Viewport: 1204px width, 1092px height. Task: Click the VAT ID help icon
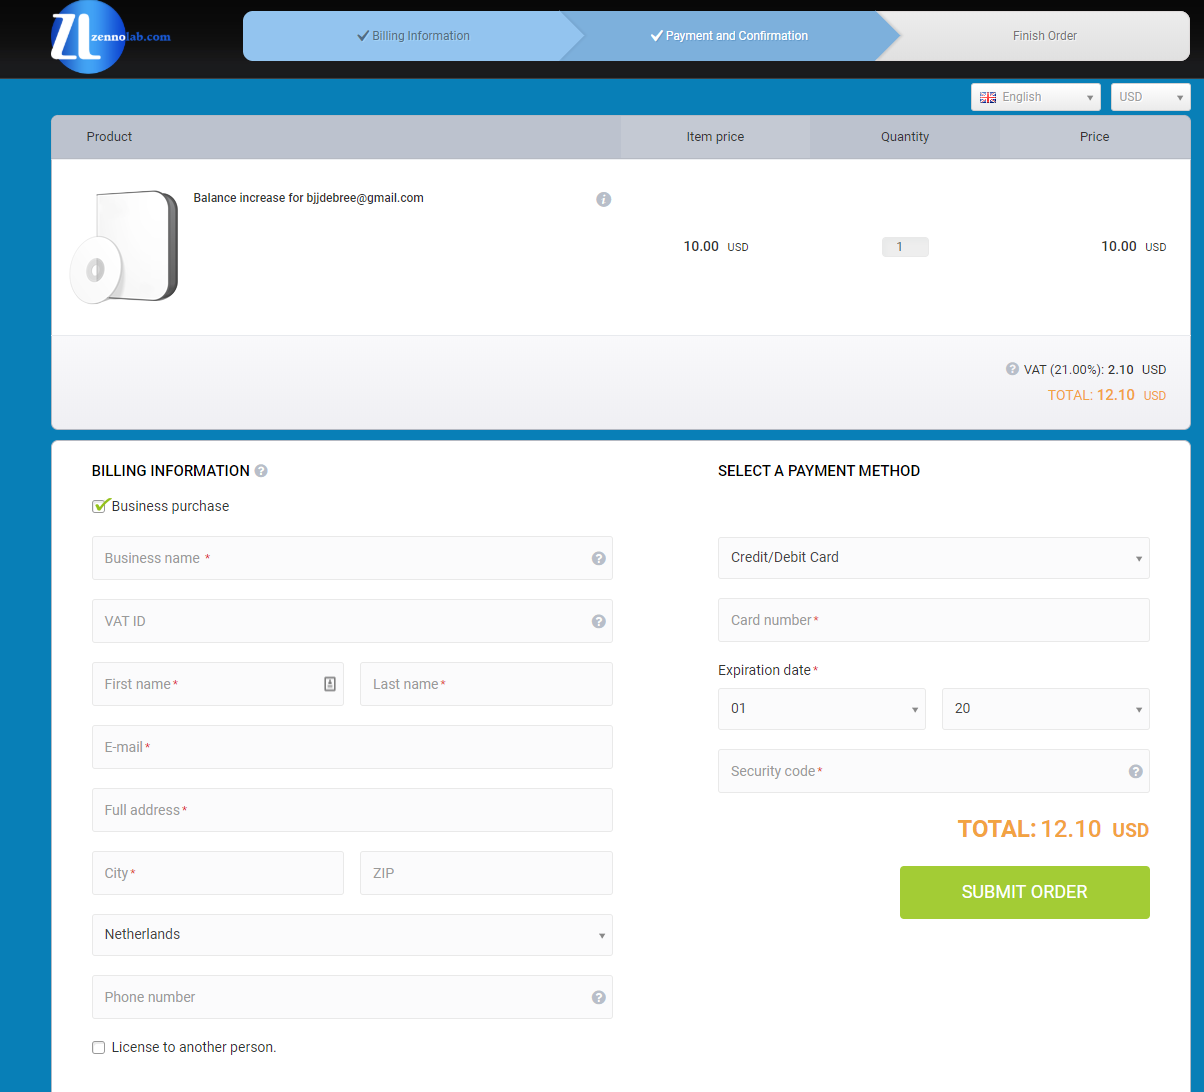[x=598, y=621]
